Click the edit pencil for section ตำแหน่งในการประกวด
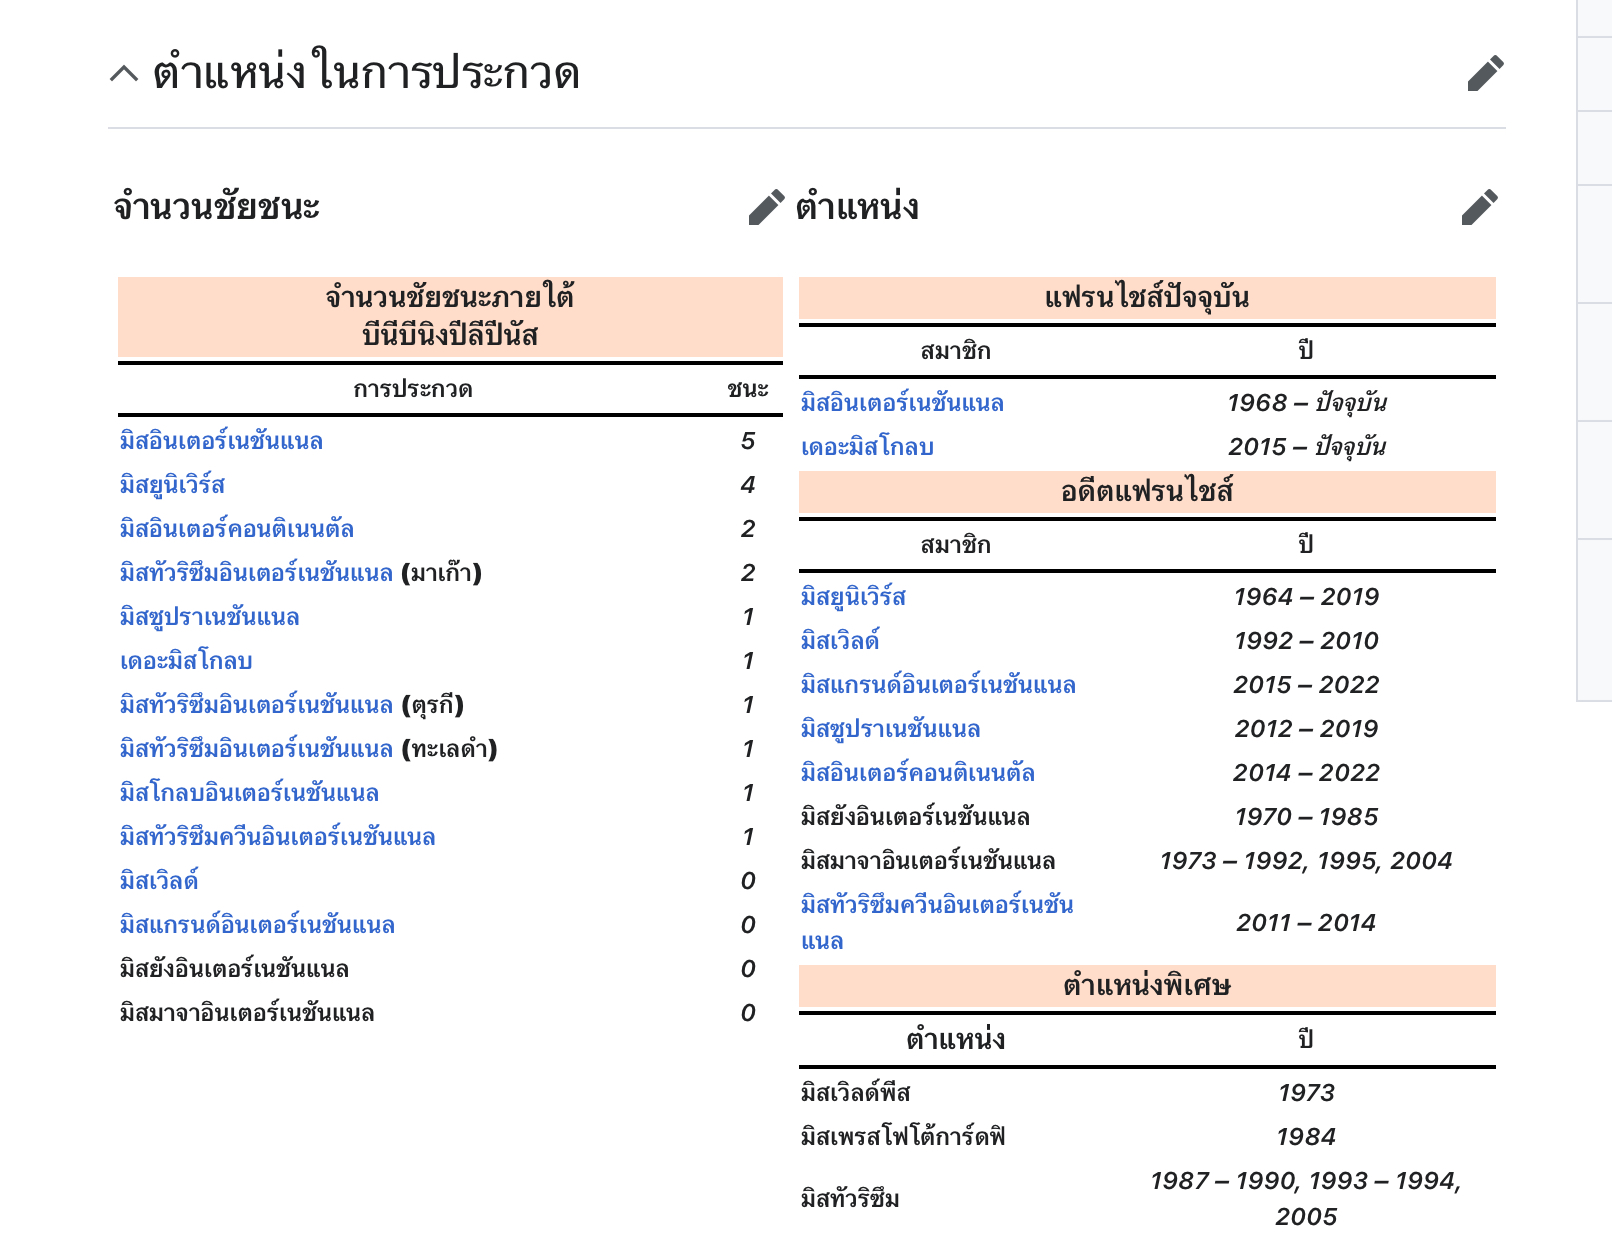The height and width of the screenshot is (1254, 1612). tap(1485, 73)
